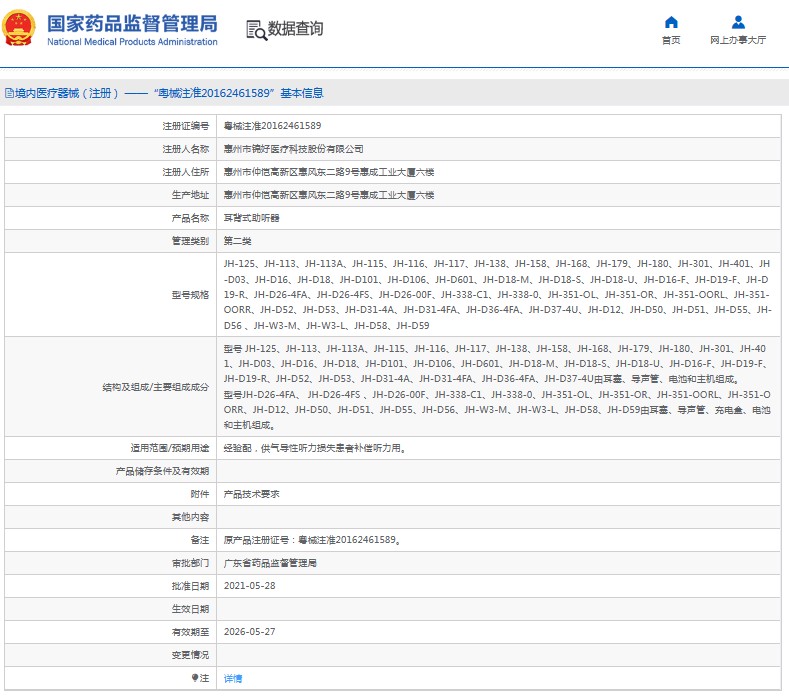Click the 产品储存条件及有效期 label
The height and width of the screenshot is (698, 789).
pyautogui.click(x=162, y=471)
